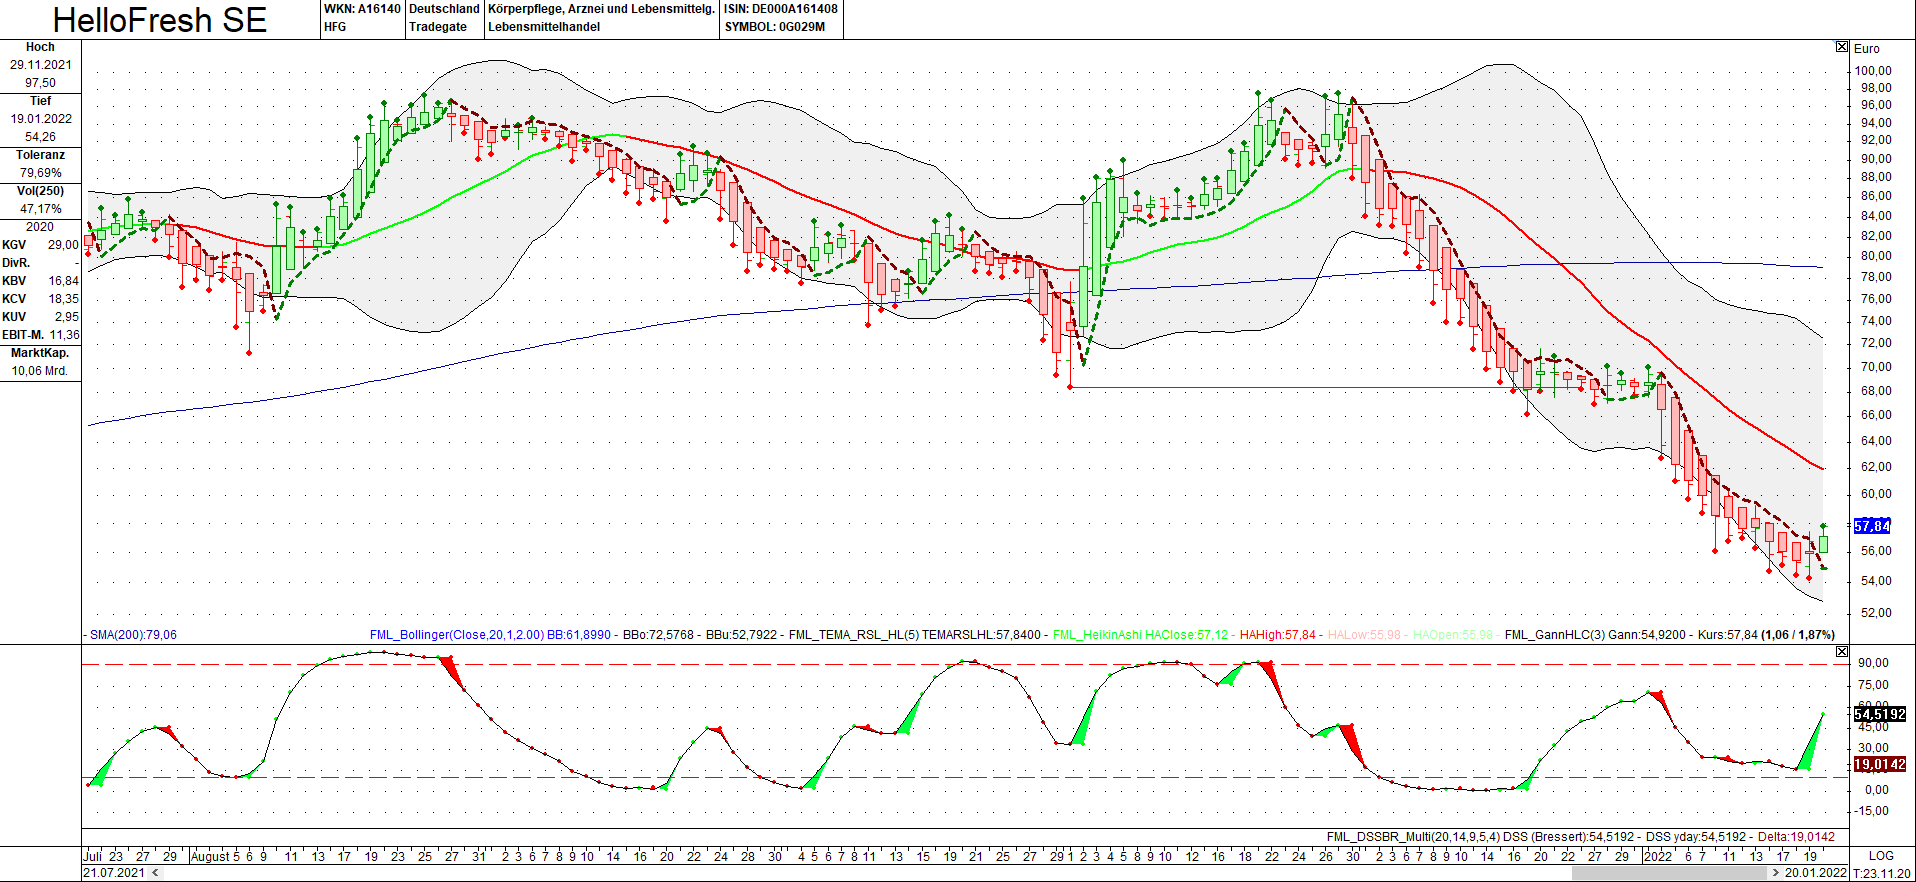Screen dimensions: 1916x882
Task: Click the 100,00 price axis label
Action: tap(1873, 71)
